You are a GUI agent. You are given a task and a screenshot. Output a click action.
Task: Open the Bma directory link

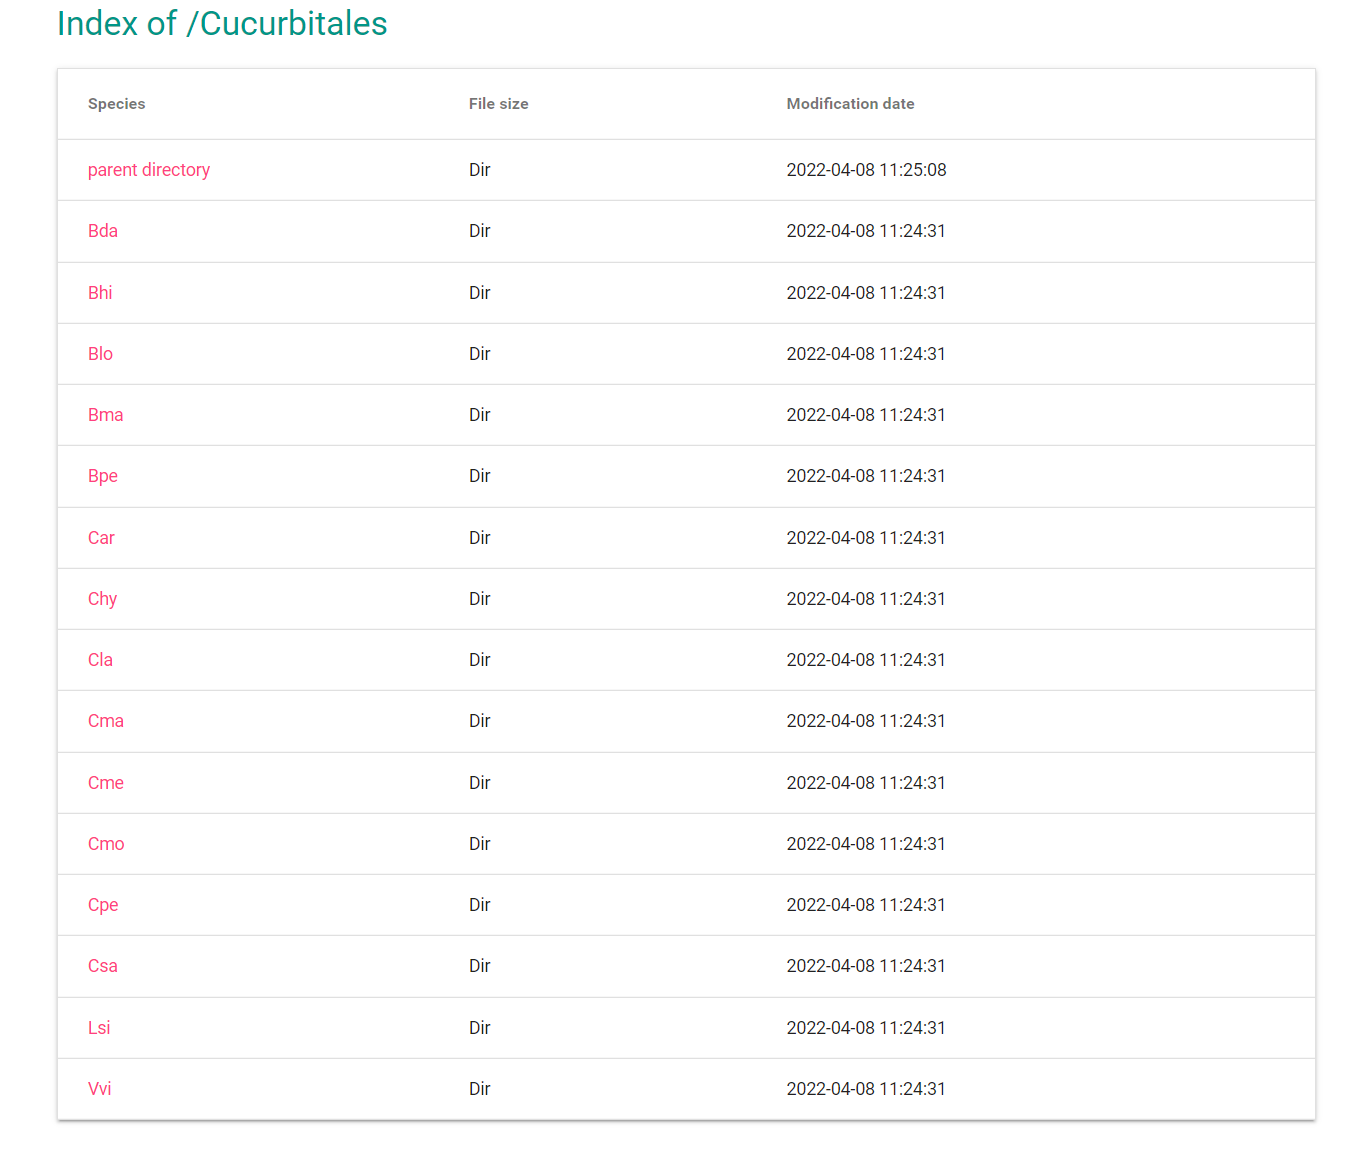click(106, 415)
